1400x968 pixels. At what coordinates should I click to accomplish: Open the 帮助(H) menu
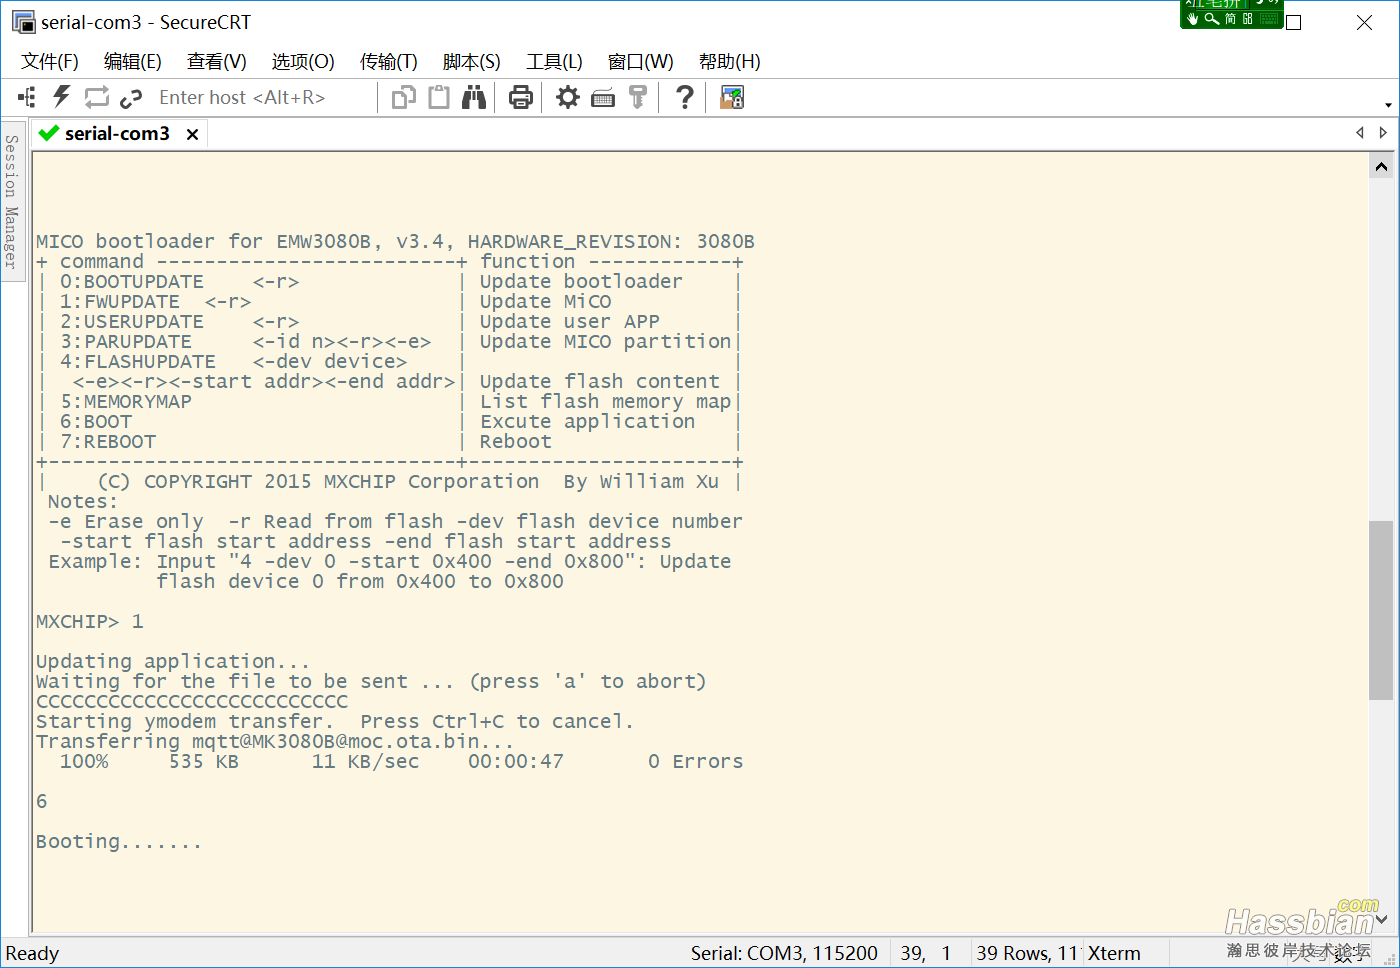tap(730, 62)
